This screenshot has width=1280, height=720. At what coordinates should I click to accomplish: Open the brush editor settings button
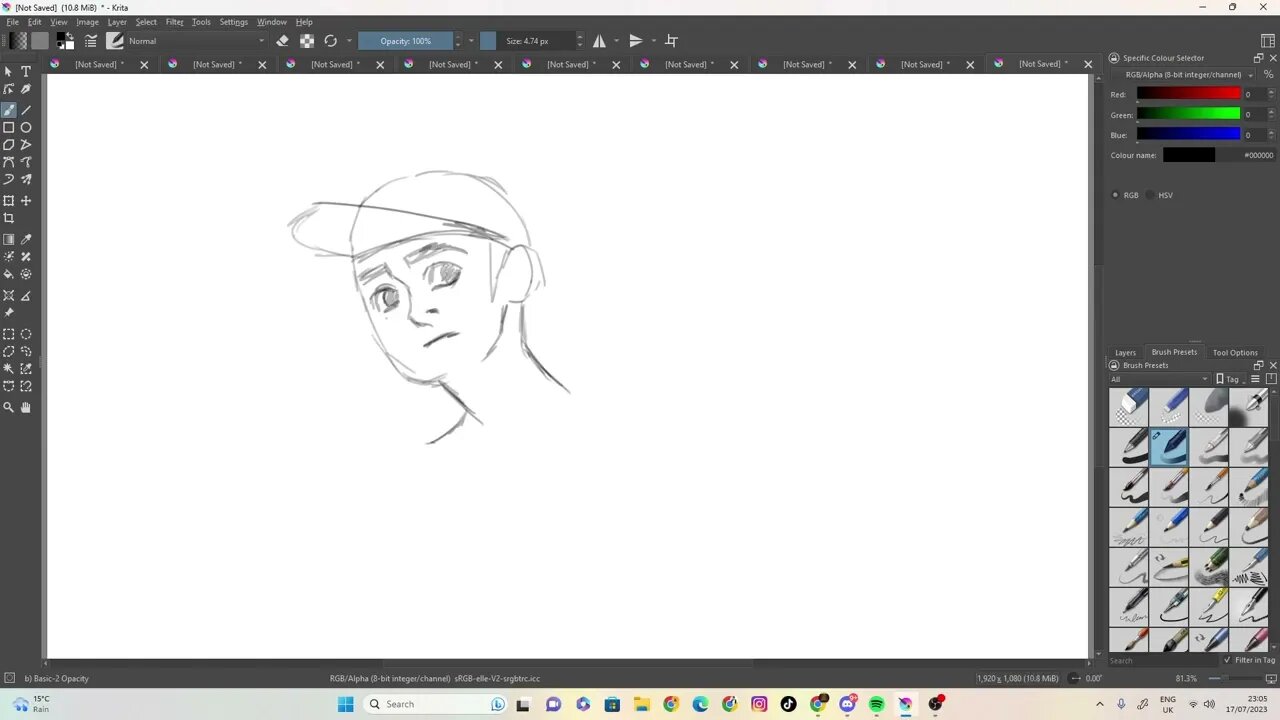point(91,41)
